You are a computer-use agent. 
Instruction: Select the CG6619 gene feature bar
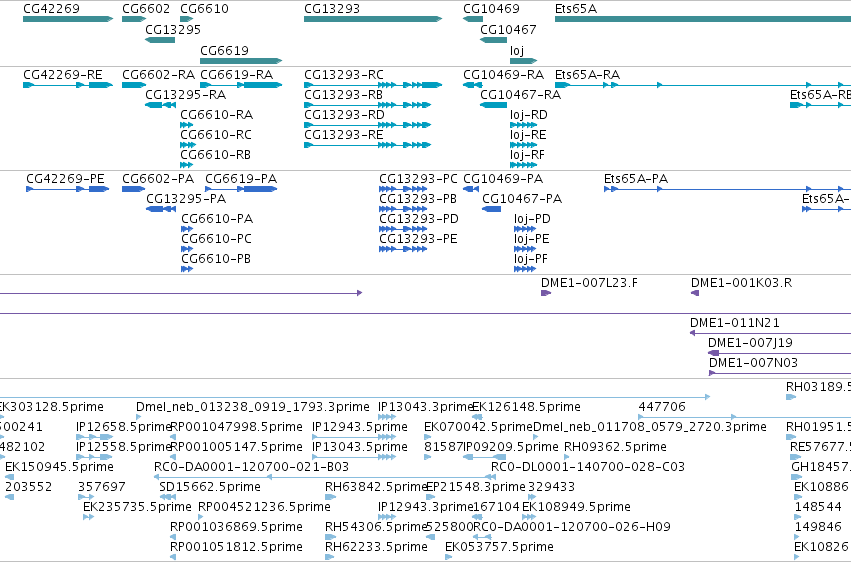[241, 61]
